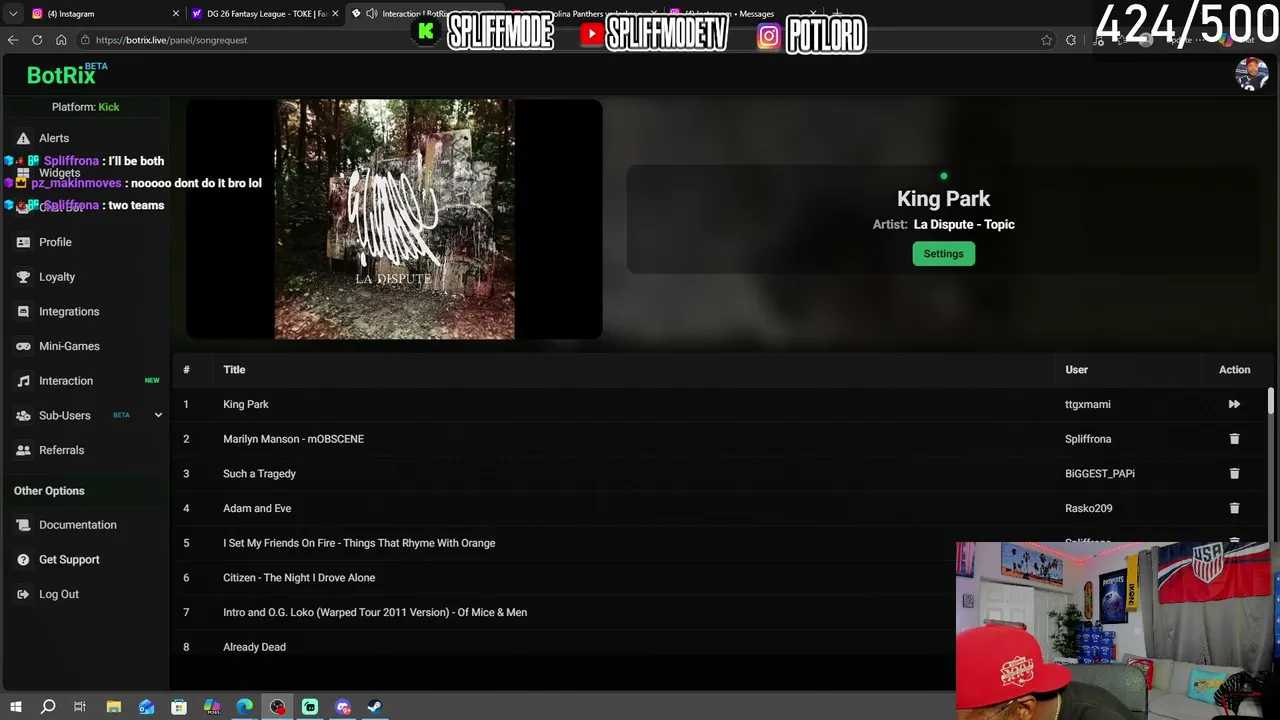1280x720 pixels.
Task: Click the Platform: Kick label
Action: tap(85, 107)
